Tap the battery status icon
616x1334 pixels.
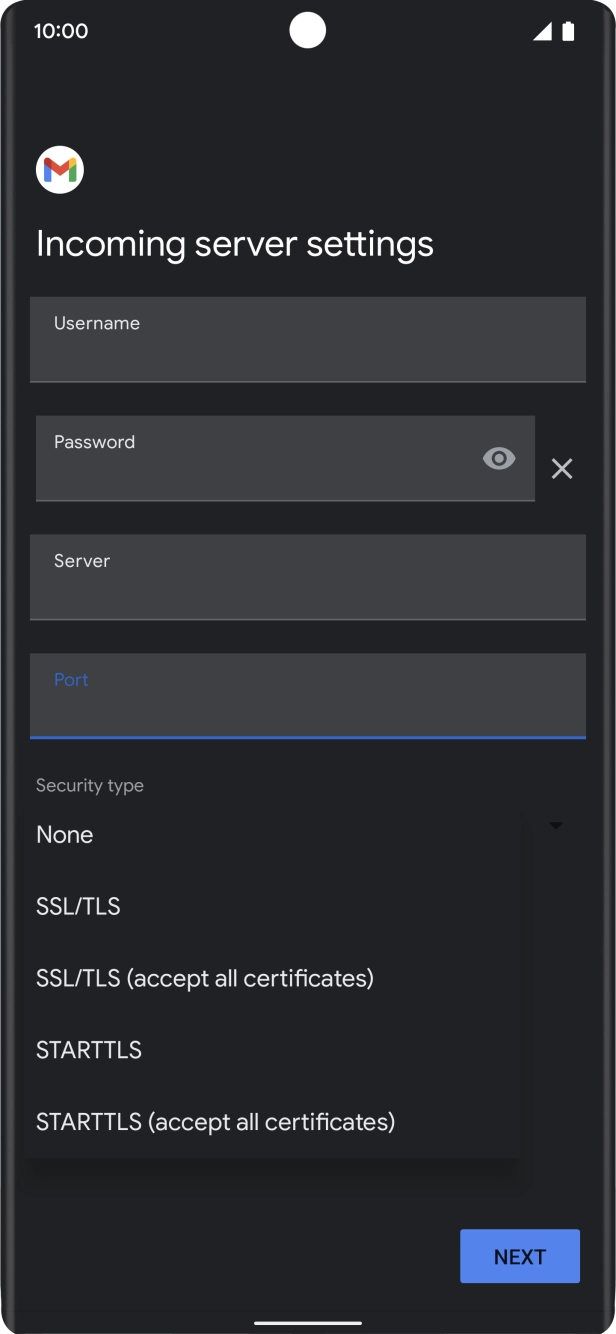click(x=568, y=31)
